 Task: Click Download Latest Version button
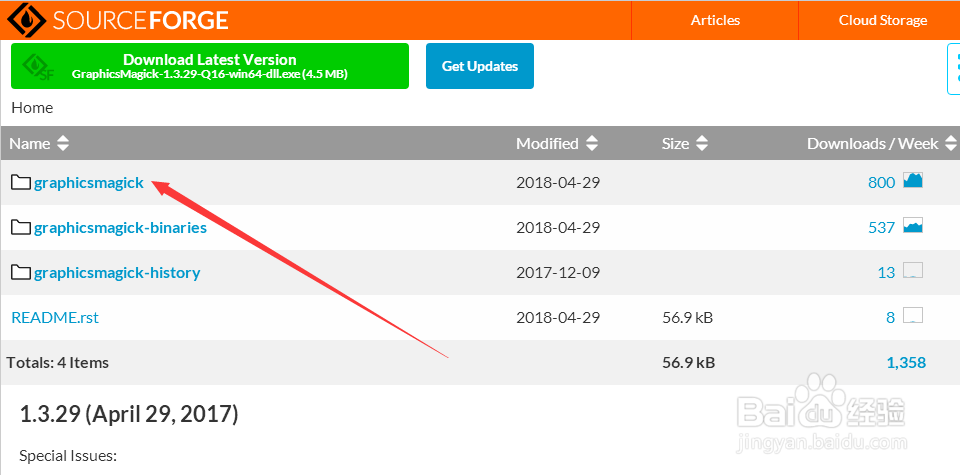click(210, 66)
